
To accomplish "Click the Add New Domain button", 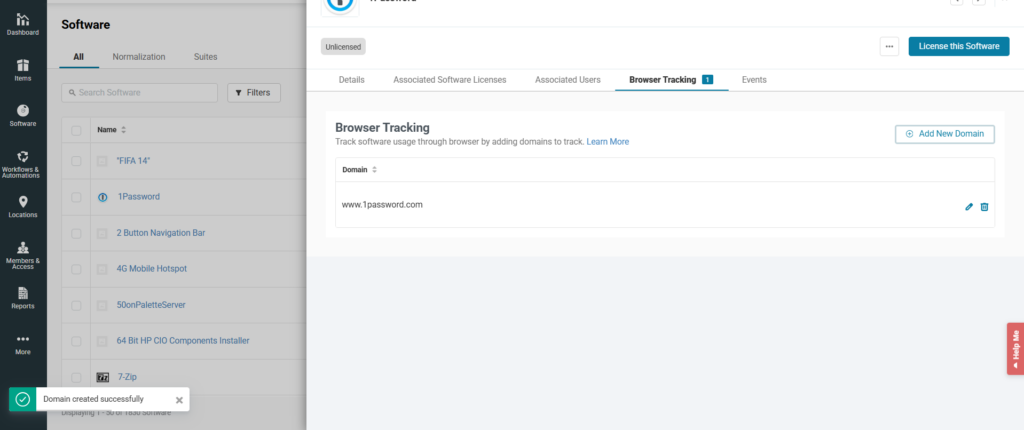I will click(x=944, y=134).
